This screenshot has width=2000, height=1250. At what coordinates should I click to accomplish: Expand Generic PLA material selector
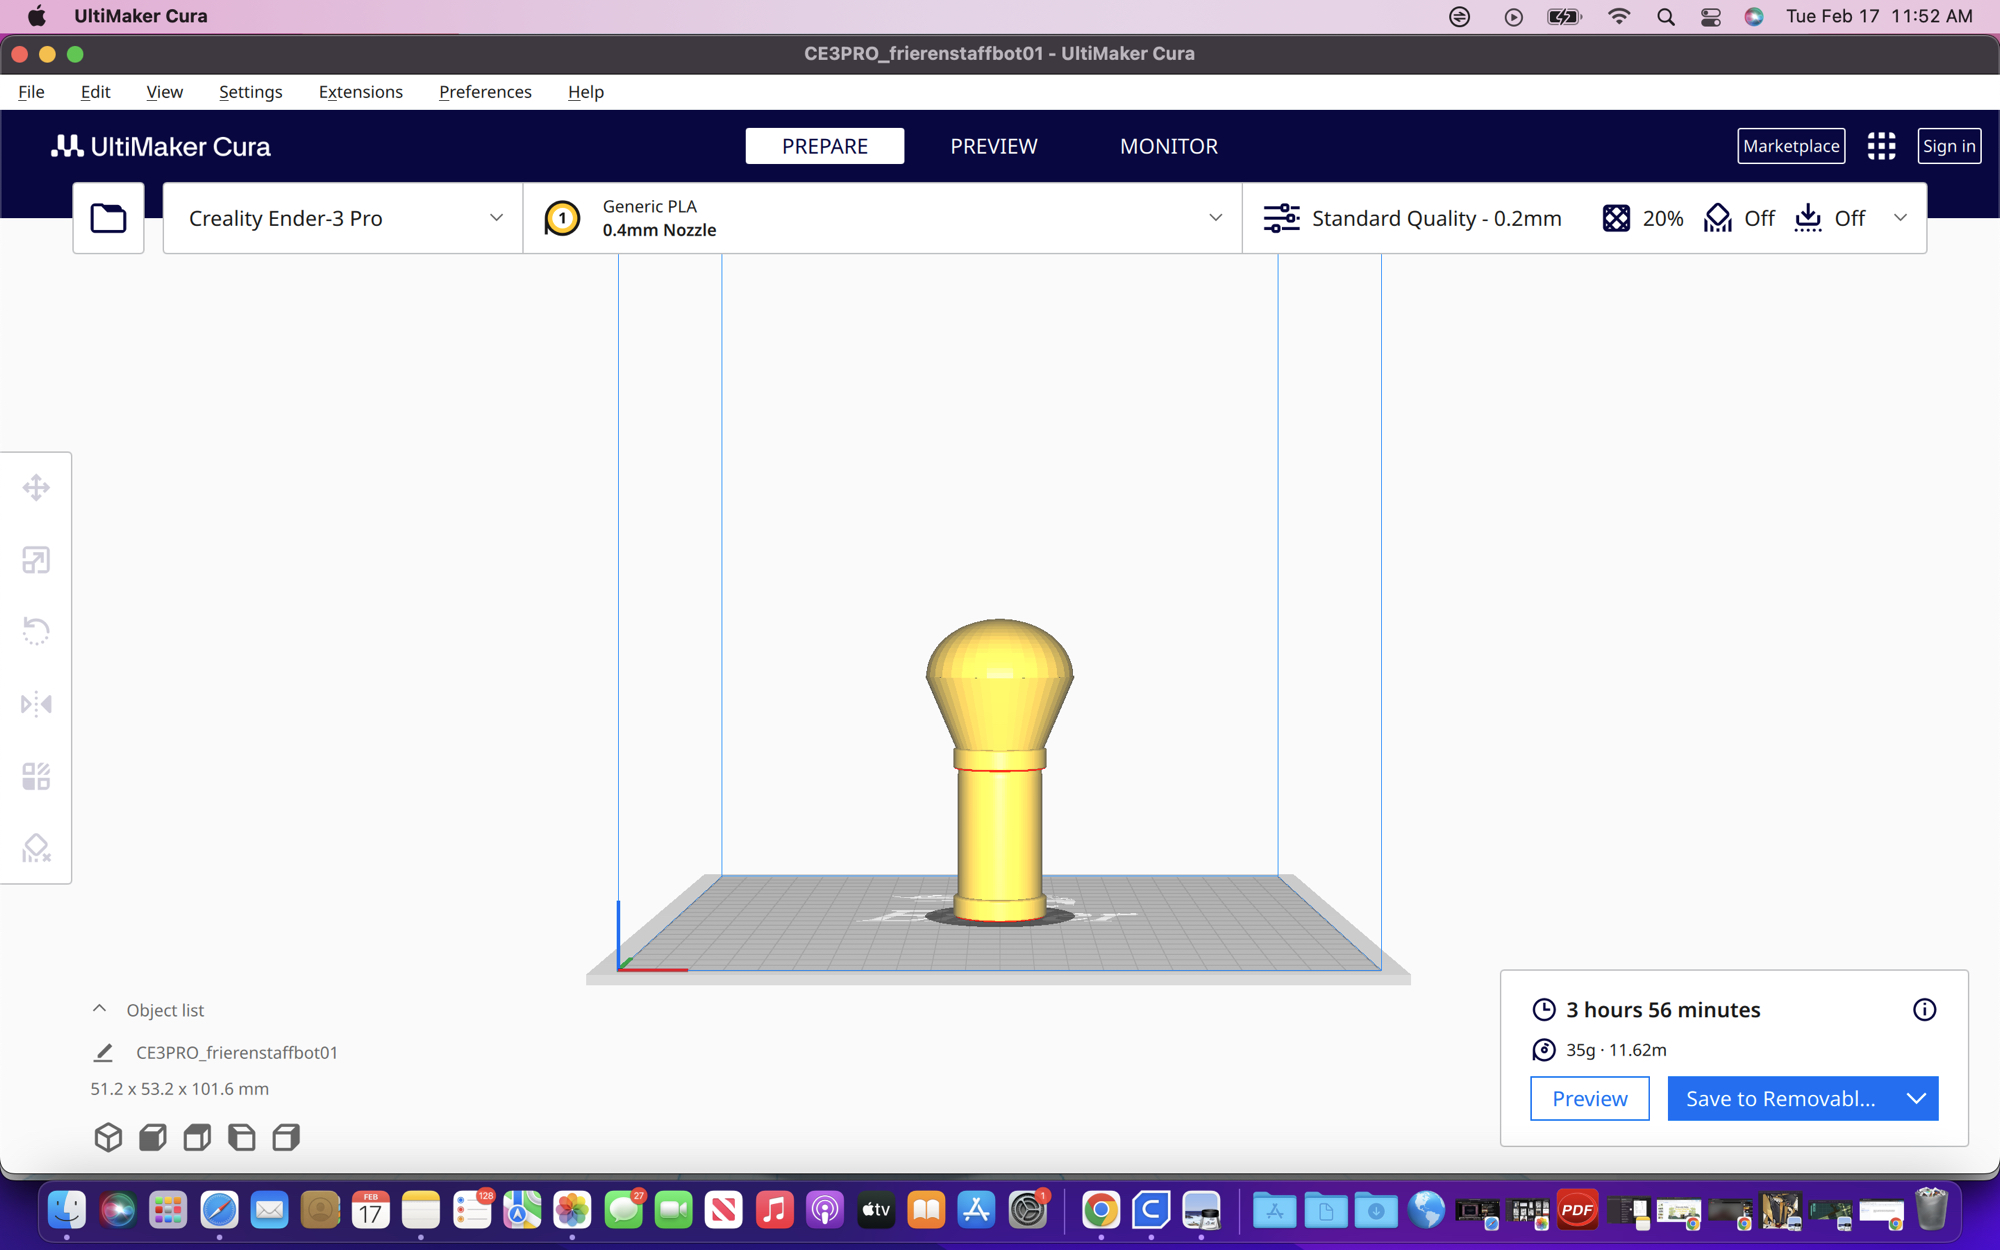(x=882, y=218)
